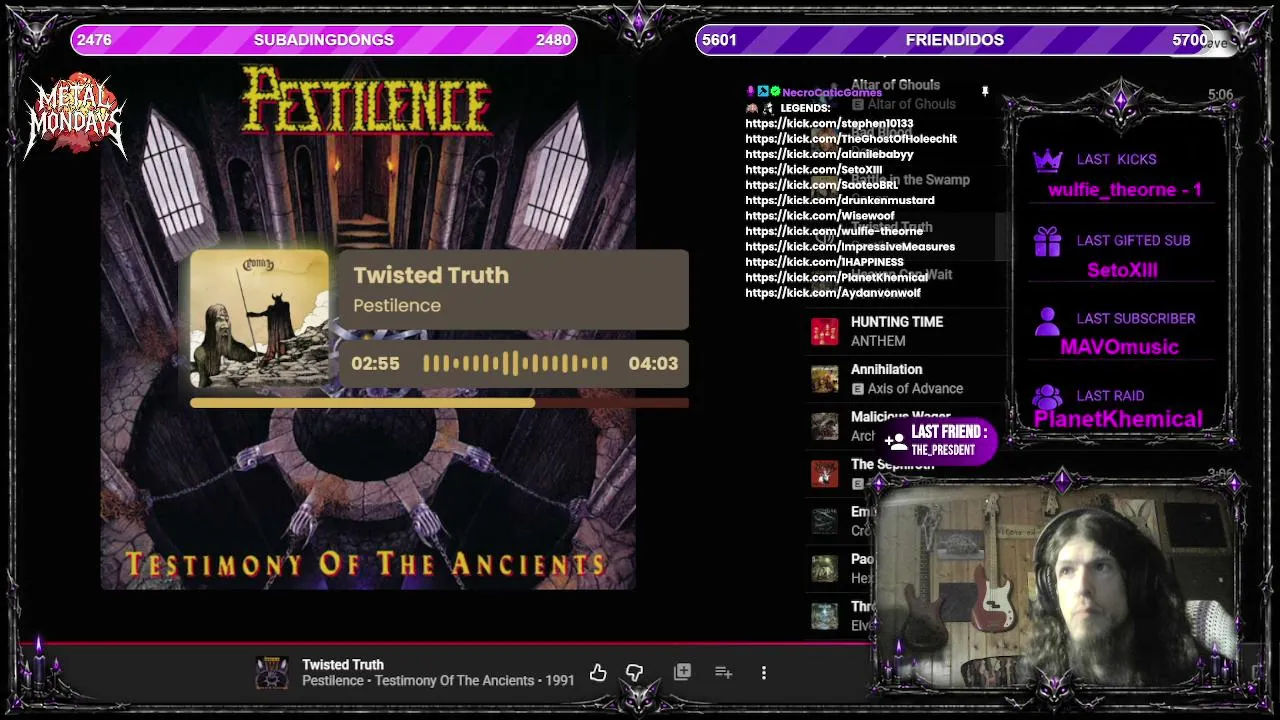The image size is (1280, 720).
Task: Open the Annihilation track thumbnail
Action: click(825, 379)
